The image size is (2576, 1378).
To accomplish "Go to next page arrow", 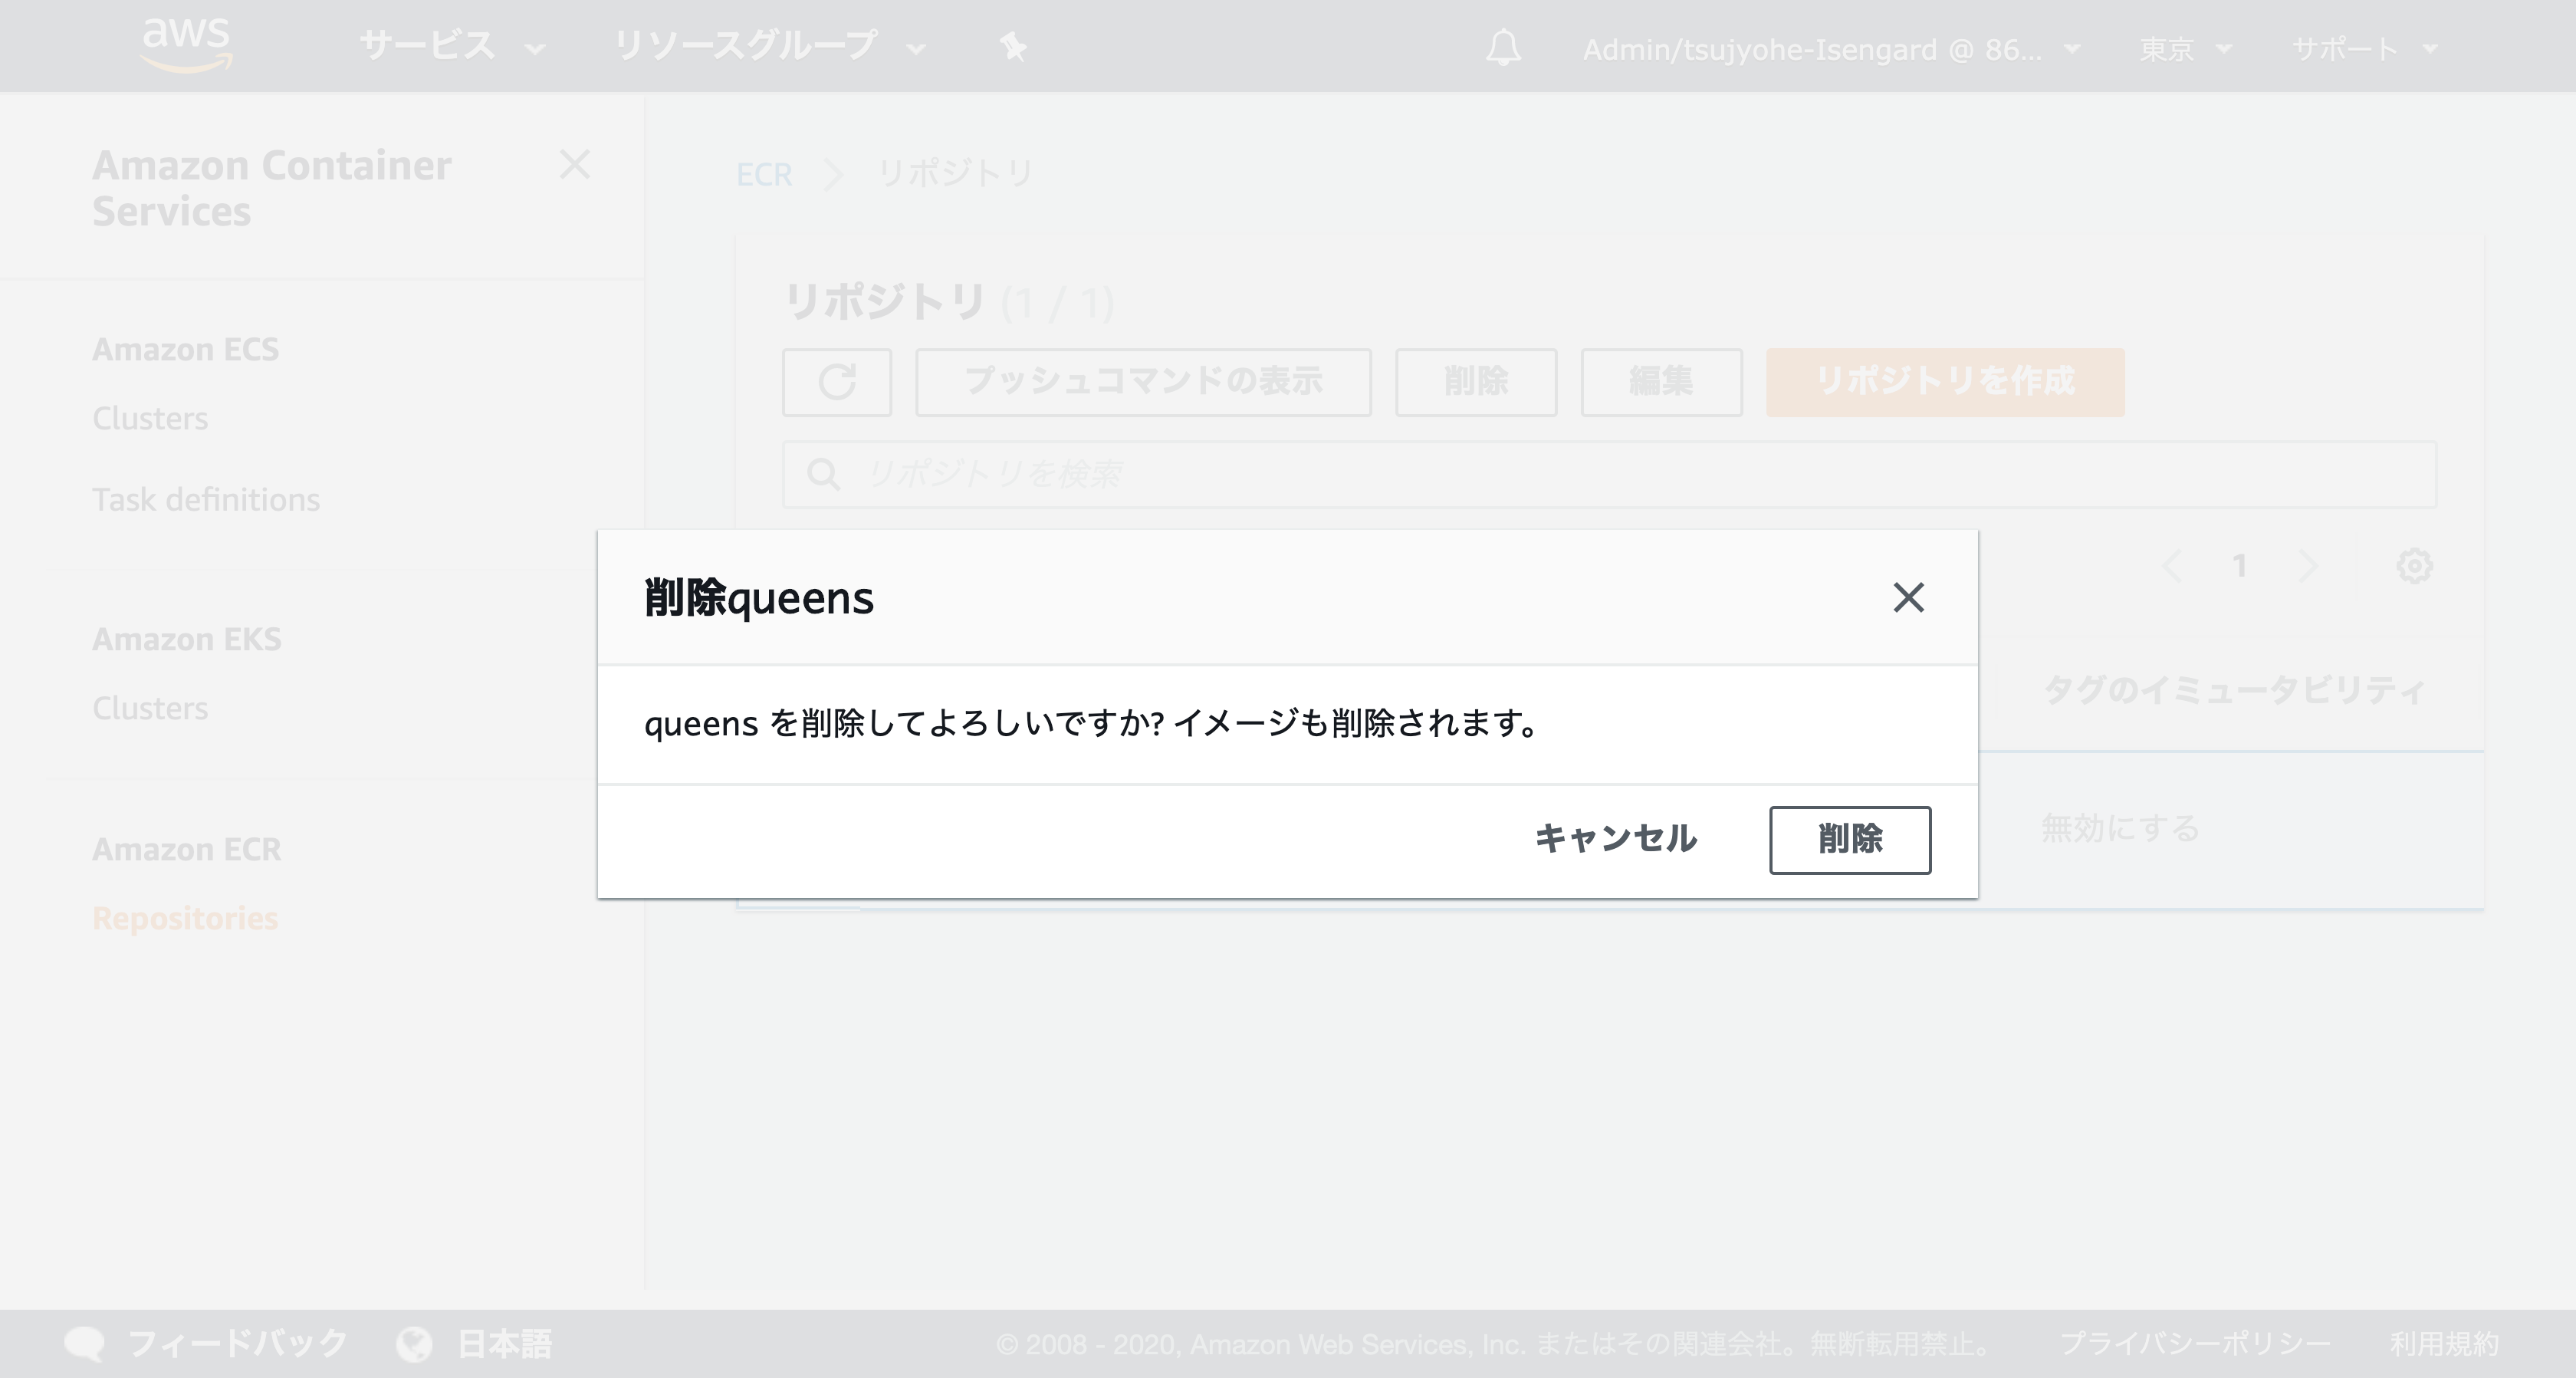I will [x=2308, y=566].
